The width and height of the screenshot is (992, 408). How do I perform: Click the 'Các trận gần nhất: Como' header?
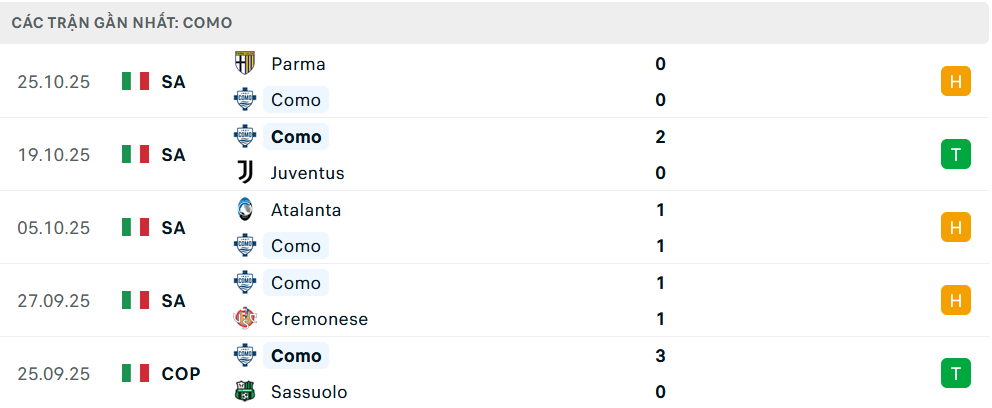click(x=125, y=22)
